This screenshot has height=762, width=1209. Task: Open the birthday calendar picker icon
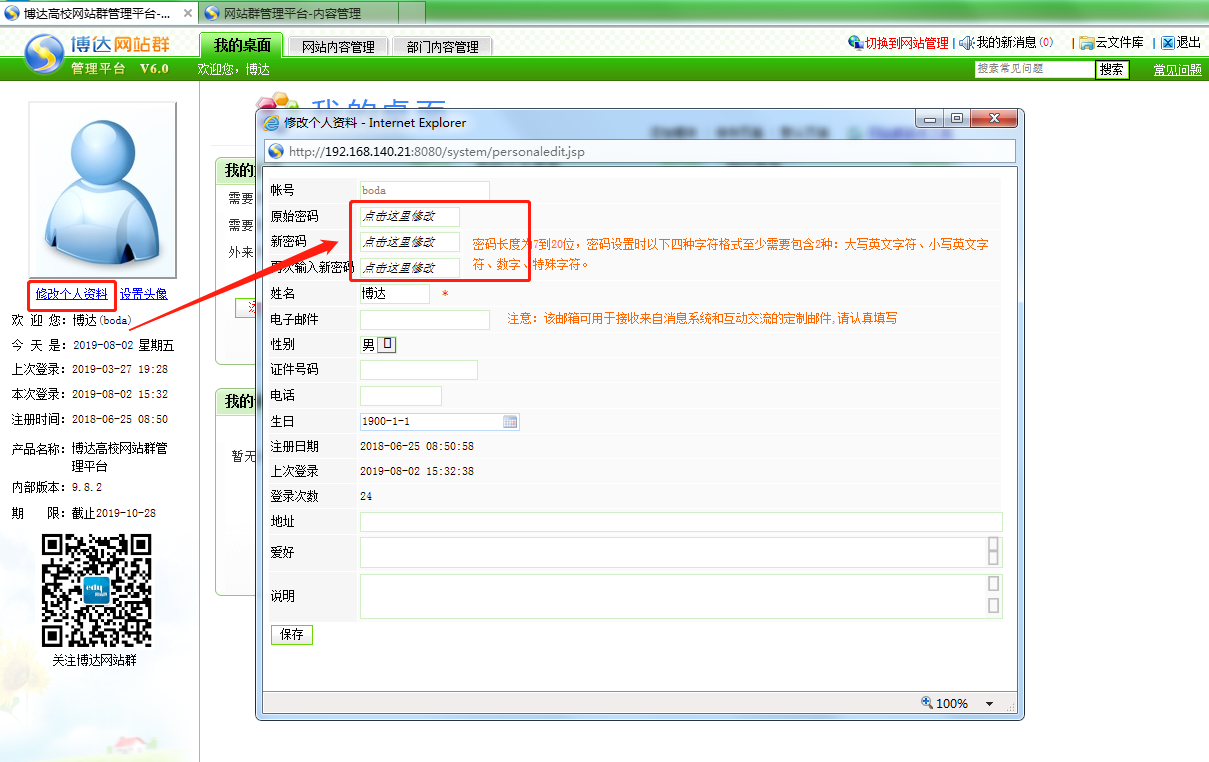point(510,422)
